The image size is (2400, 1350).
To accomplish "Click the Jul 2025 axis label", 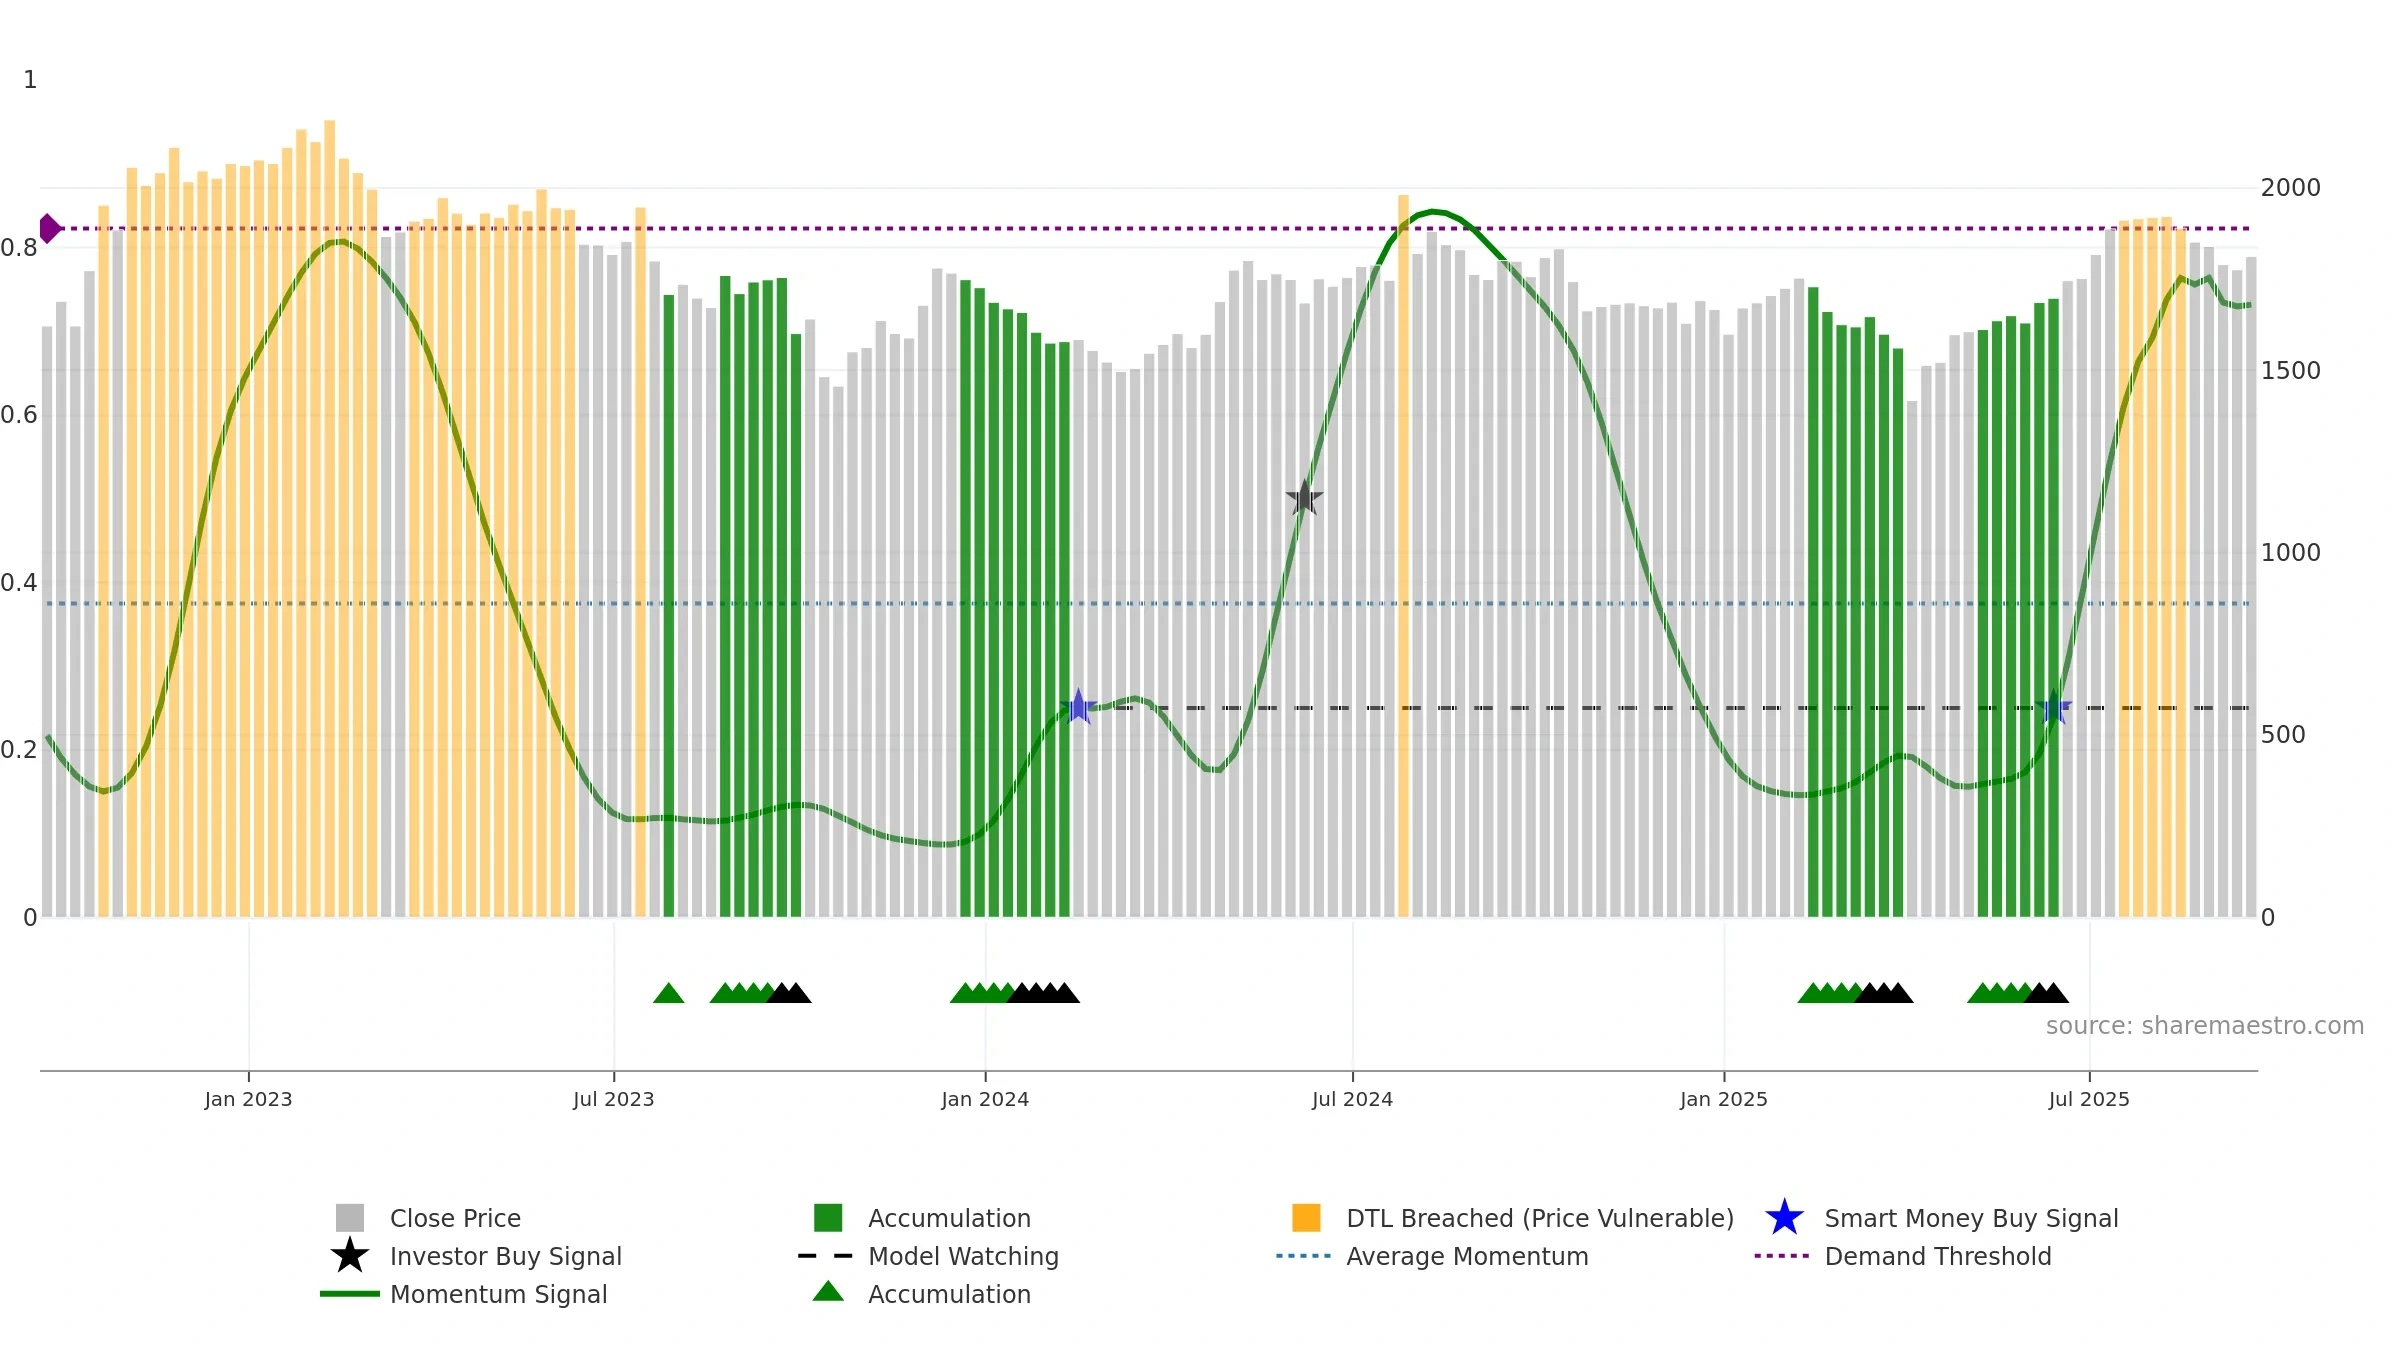I will coord(2089,1100).
